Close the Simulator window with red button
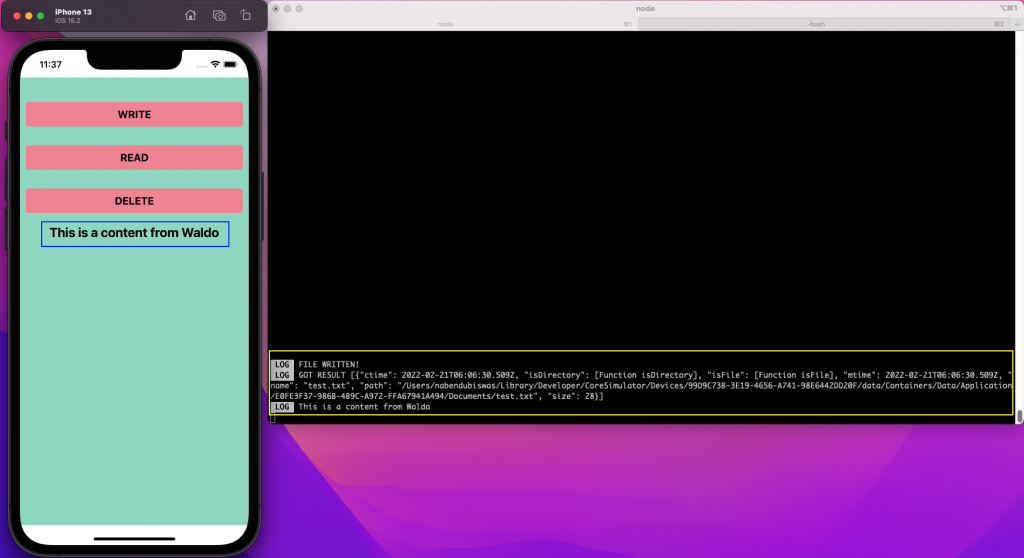1024x558 pixels. (x=17, y=16)
